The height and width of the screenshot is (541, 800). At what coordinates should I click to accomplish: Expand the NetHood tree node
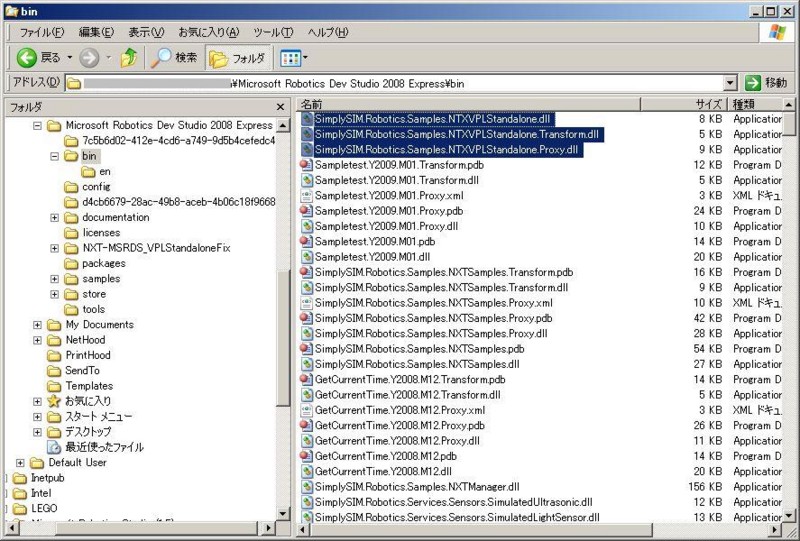pyautogui.click(x=37, y=340)
